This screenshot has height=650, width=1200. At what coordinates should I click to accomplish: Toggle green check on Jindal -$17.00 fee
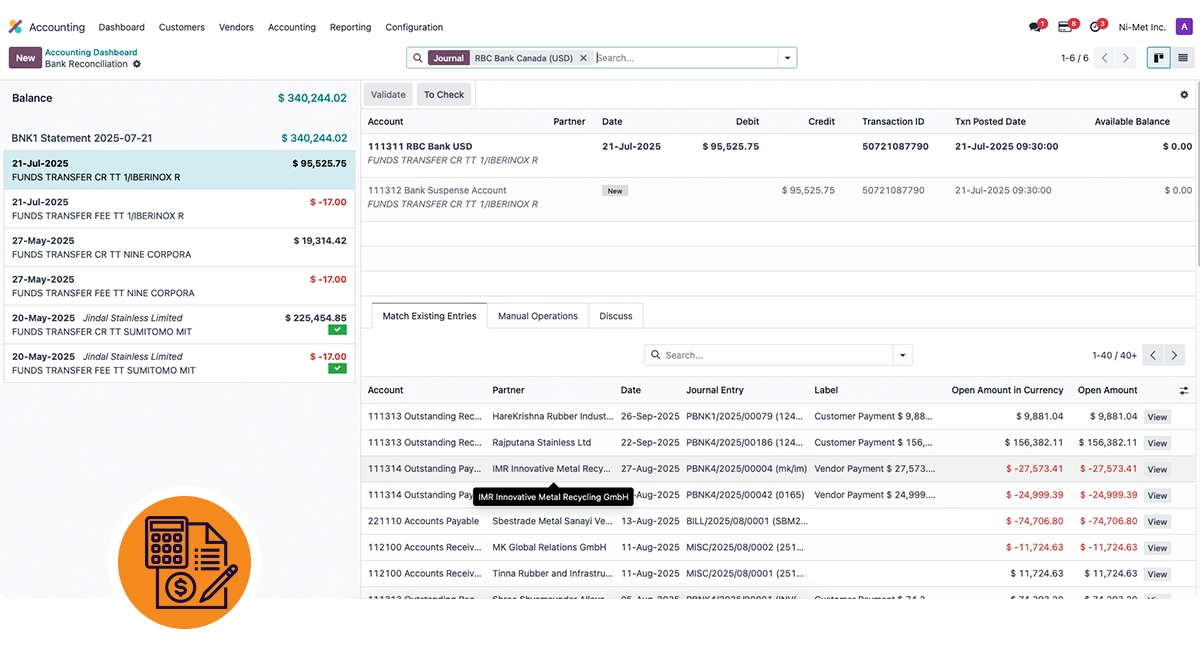coord(337,369)
